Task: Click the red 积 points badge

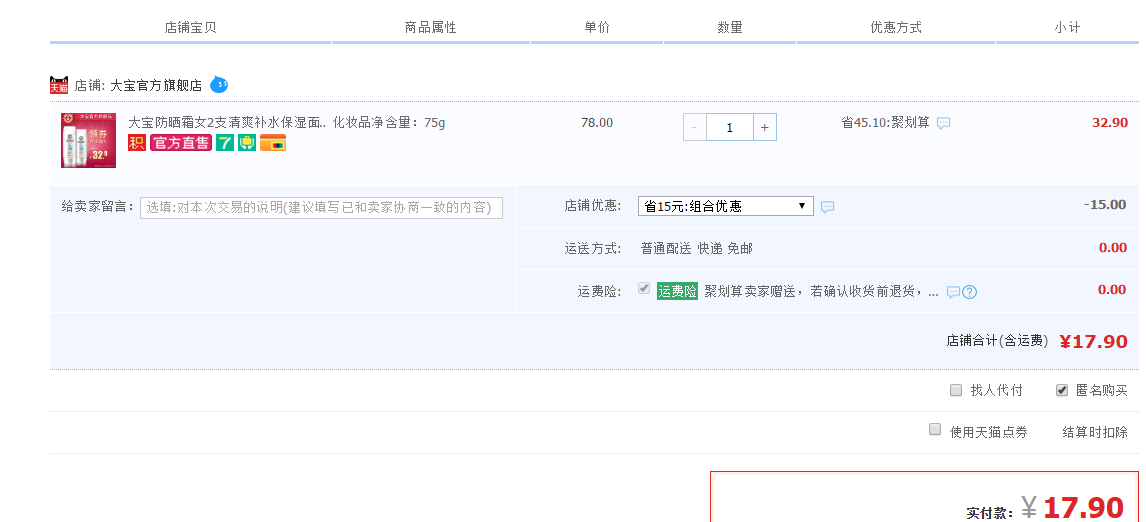Action: click(137, 143)
